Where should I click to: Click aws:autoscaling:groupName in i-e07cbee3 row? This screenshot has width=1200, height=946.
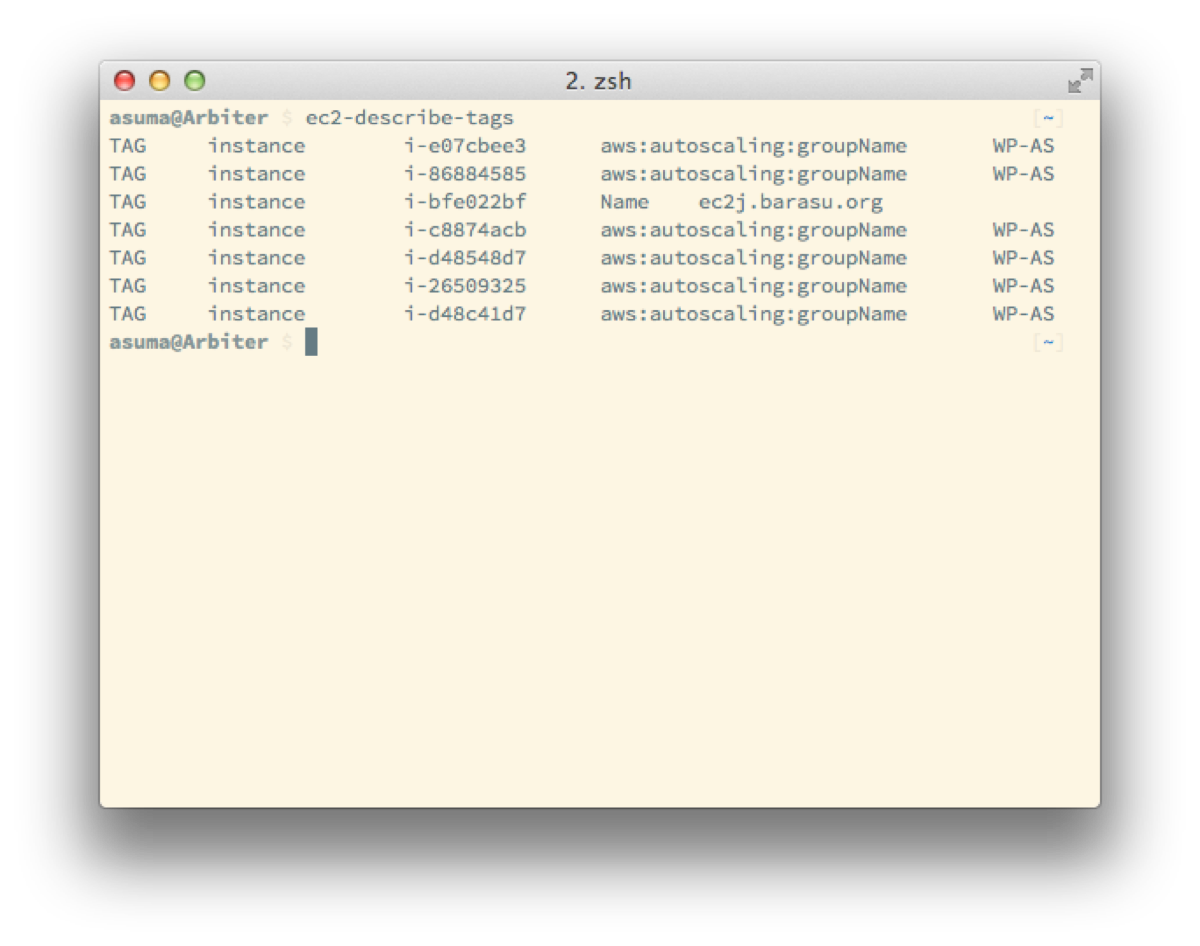[754, 146]
